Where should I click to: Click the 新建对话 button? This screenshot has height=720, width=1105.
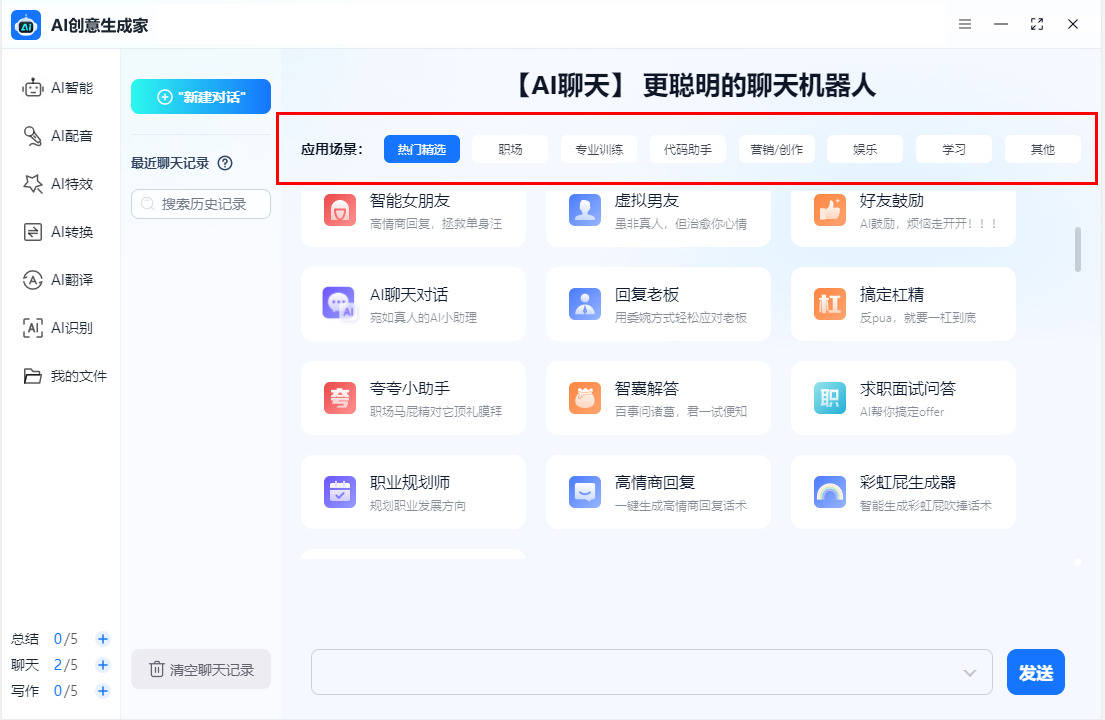point(201,97)
